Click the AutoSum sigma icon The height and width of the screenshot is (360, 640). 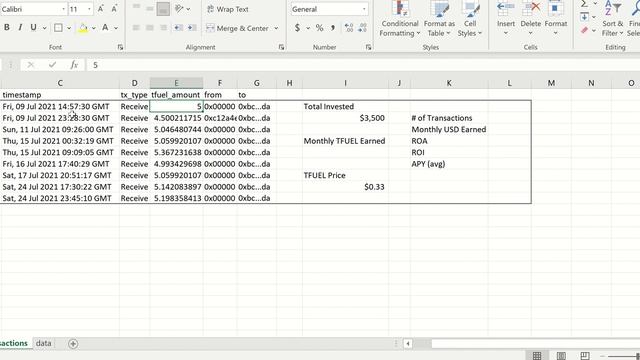[x=584, y=4]
